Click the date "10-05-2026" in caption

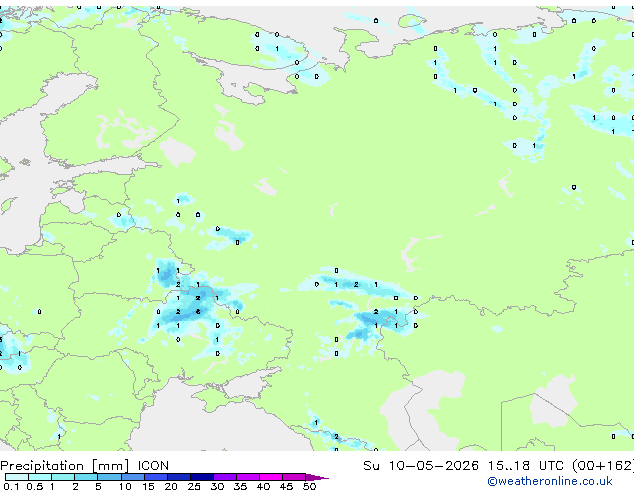coord(433,466)
